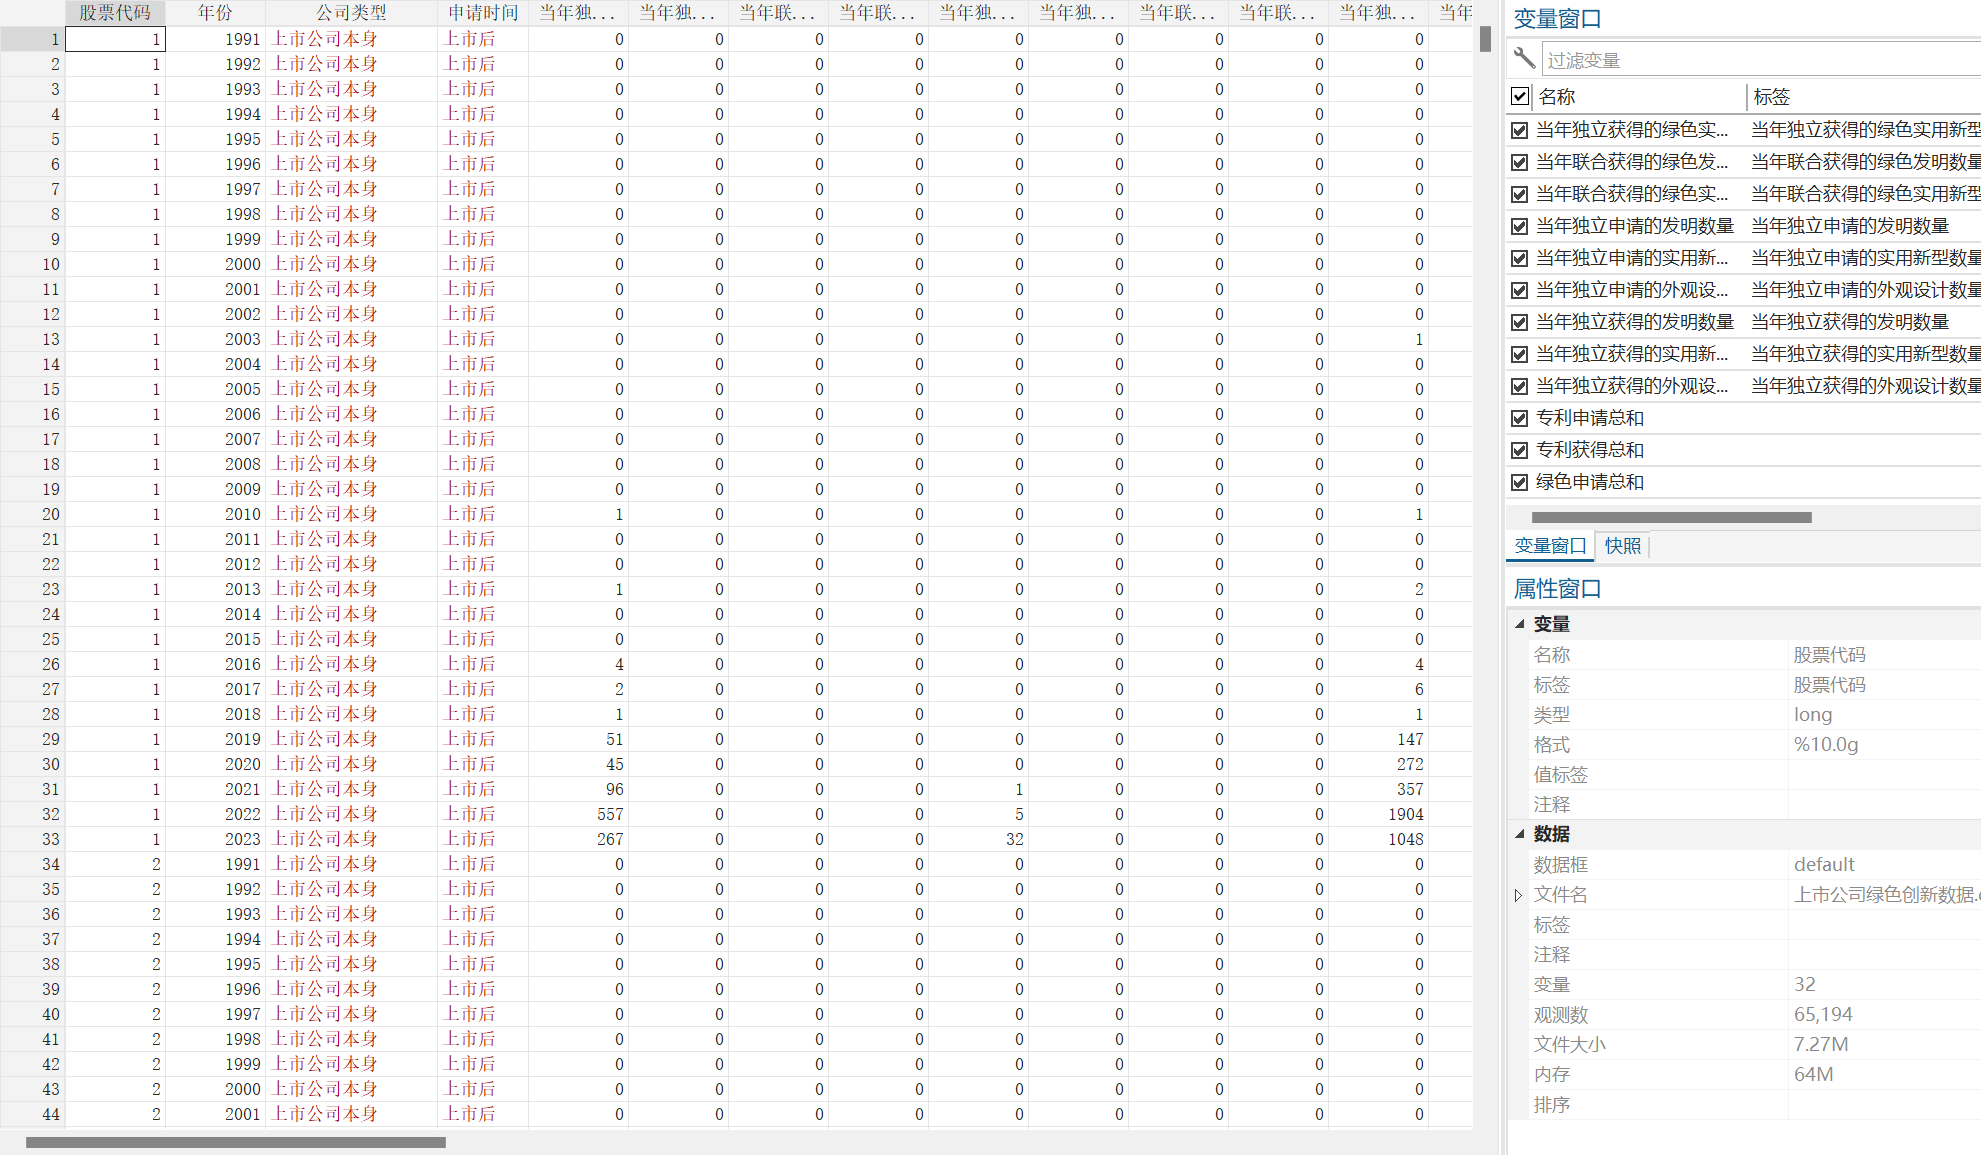Click the data grid horizontal scrollbar thumb
This screenshot has width=1981, height=1155.
pos(235,1142)
